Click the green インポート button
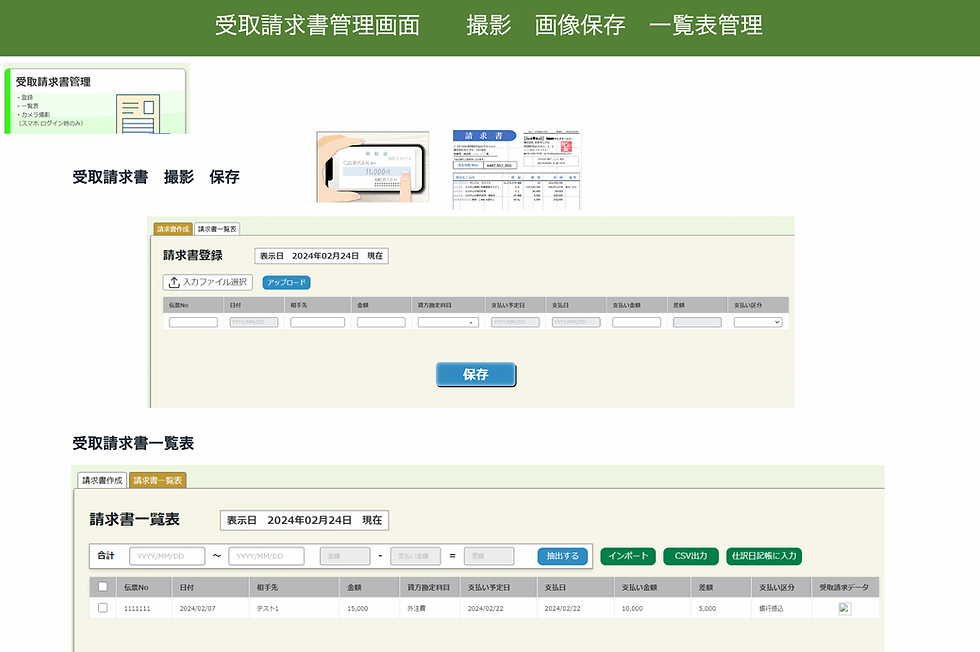This screenshot has height=652, width=980. [x=628, y=556]
